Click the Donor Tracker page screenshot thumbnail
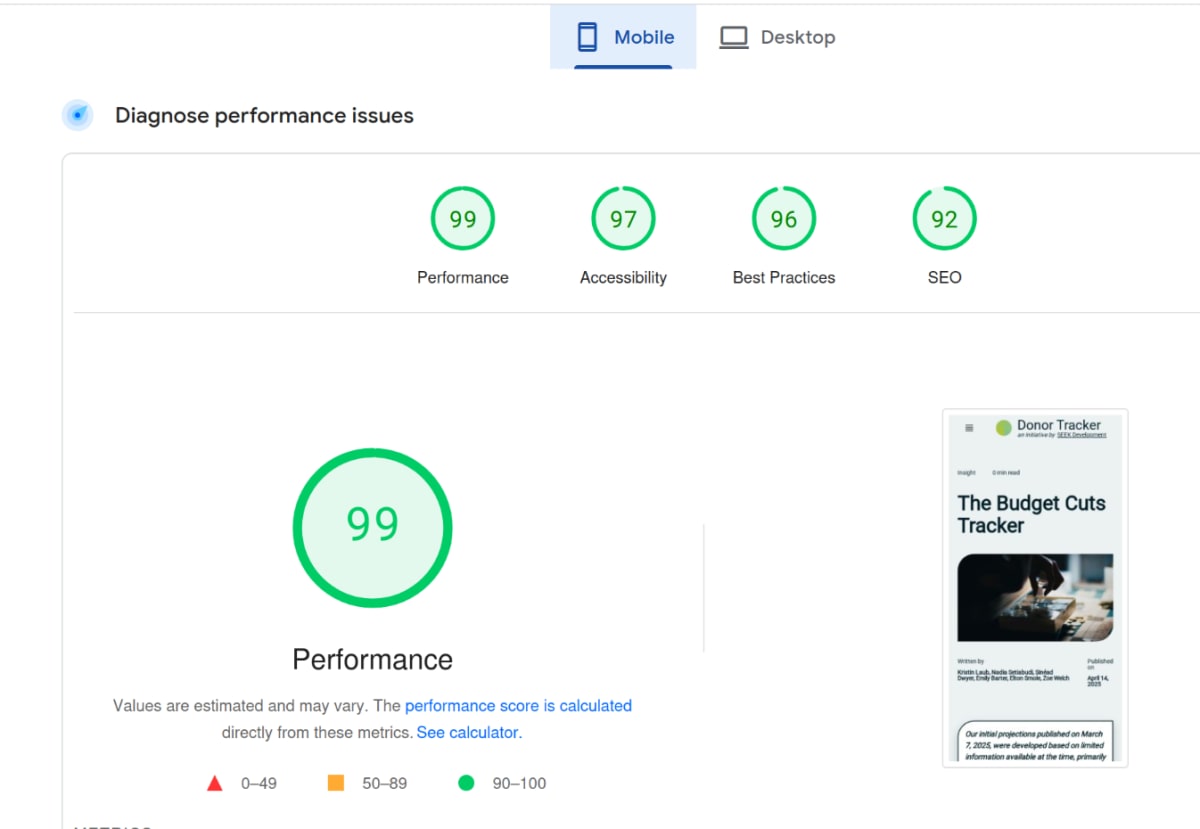The width and height of the screenshot is (1200, 829). pyautogui.click(x=1035, y=588)
